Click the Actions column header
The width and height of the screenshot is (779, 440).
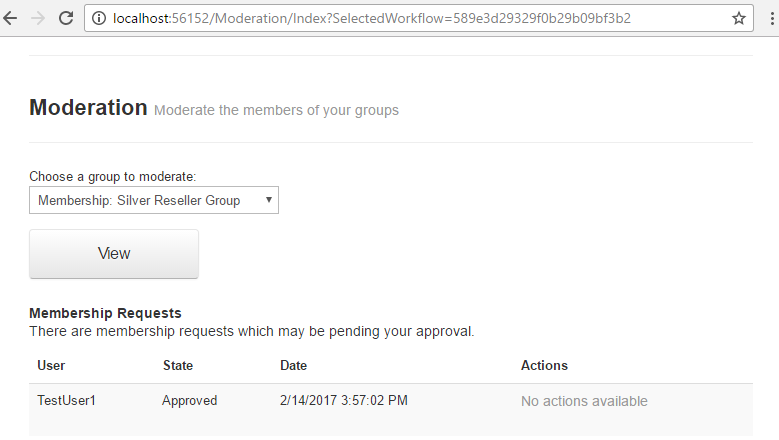[544, 365]
